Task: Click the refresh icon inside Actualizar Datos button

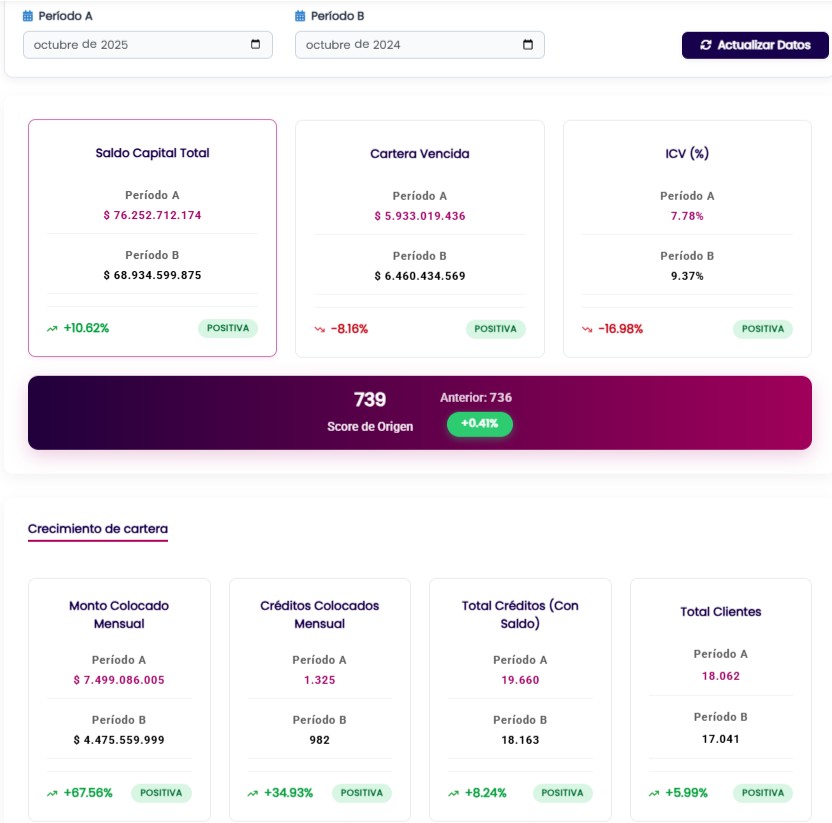Action: (705, 44)
